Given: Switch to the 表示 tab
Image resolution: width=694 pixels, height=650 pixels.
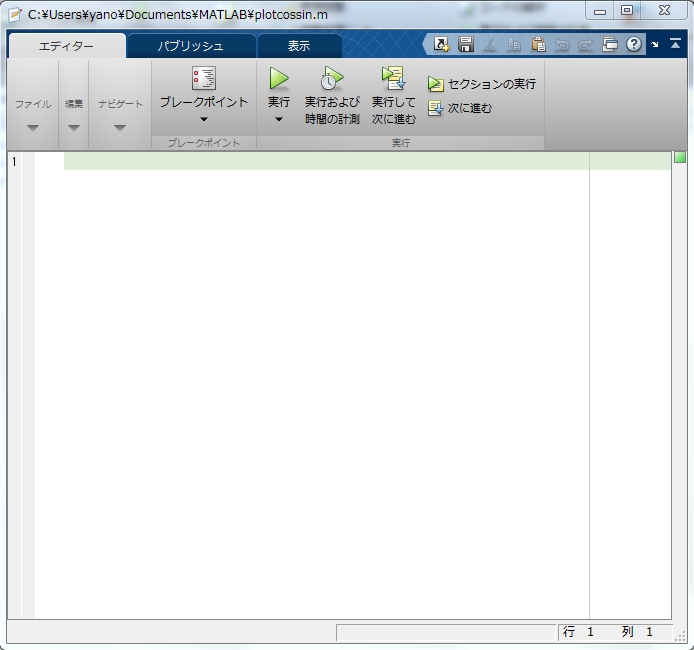Looking at the screenshot, I should coord(299,46).
